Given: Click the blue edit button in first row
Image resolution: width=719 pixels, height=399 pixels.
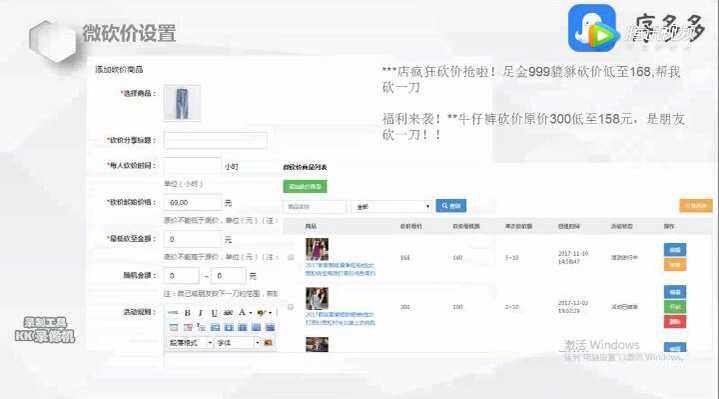Looking at the screenshot, I should pos(675,250).
